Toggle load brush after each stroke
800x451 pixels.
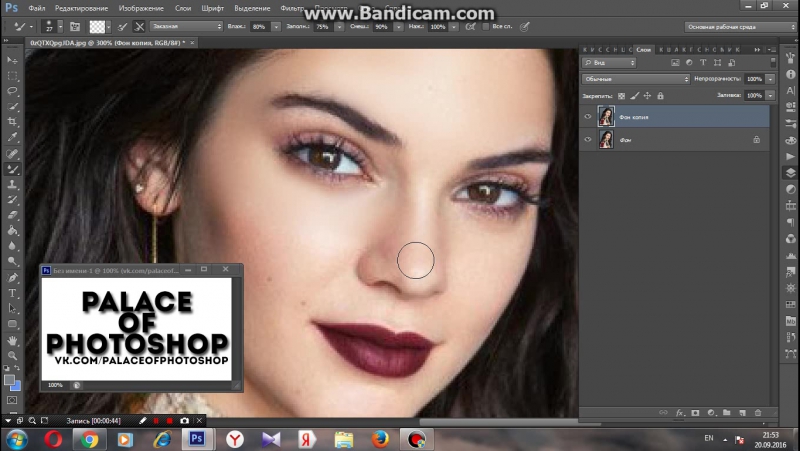tap(122, 27)
